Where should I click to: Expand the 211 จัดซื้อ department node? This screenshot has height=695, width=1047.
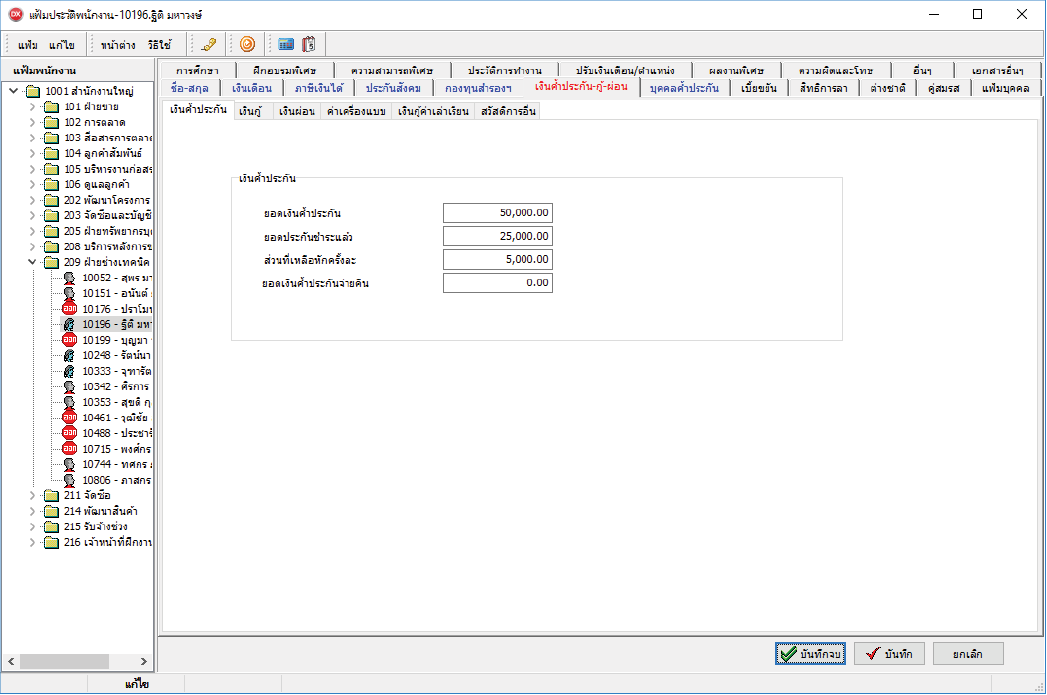(x=32, y=495)
